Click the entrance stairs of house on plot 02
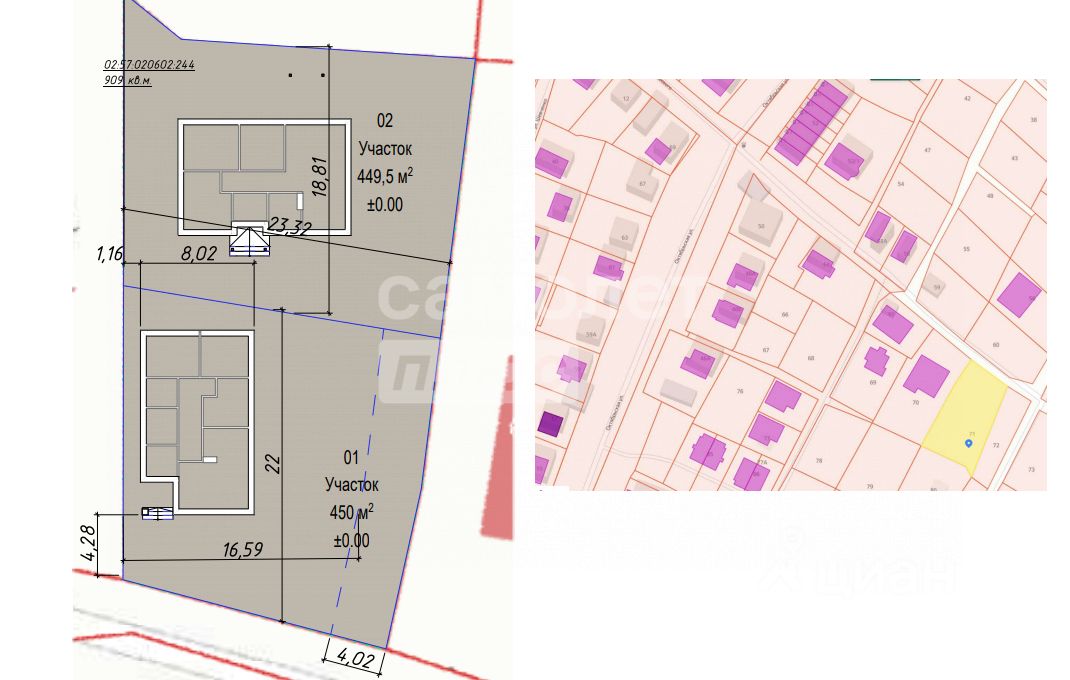Screen dimensions: 1070x680 pos(250,240)
